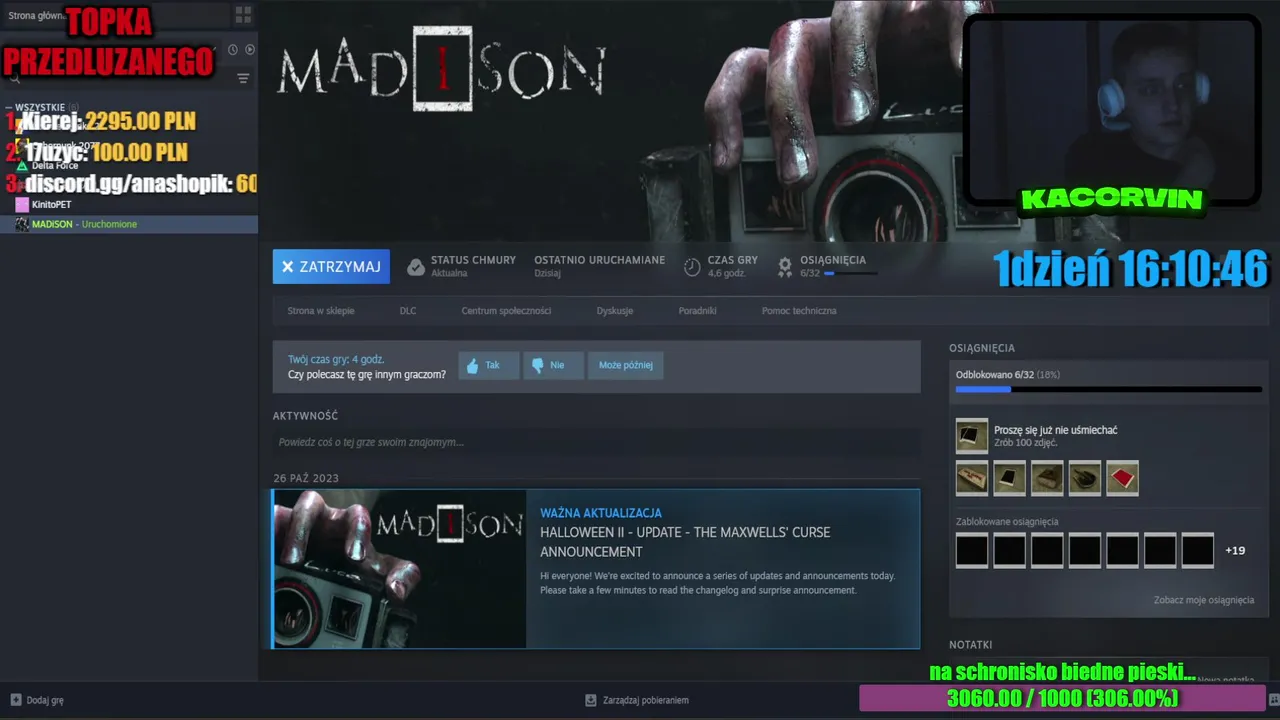Select KinitoPET in the library list
The image size is (1280, 720).
coord(51,205)
